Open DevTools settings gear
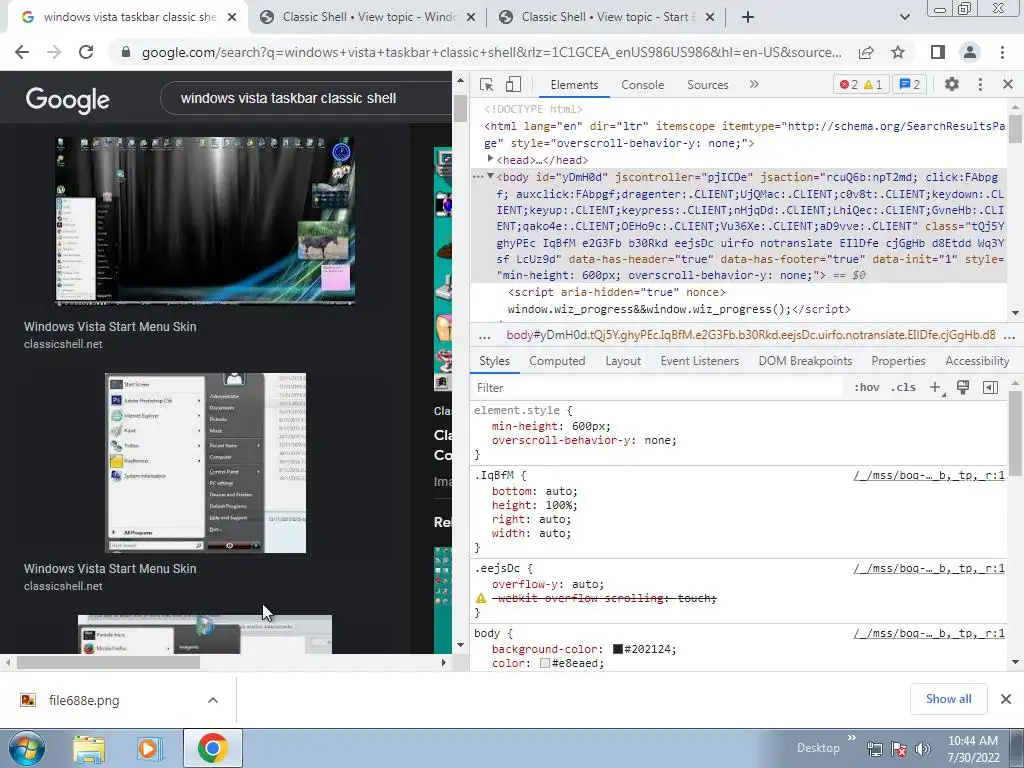 point(952,84)
